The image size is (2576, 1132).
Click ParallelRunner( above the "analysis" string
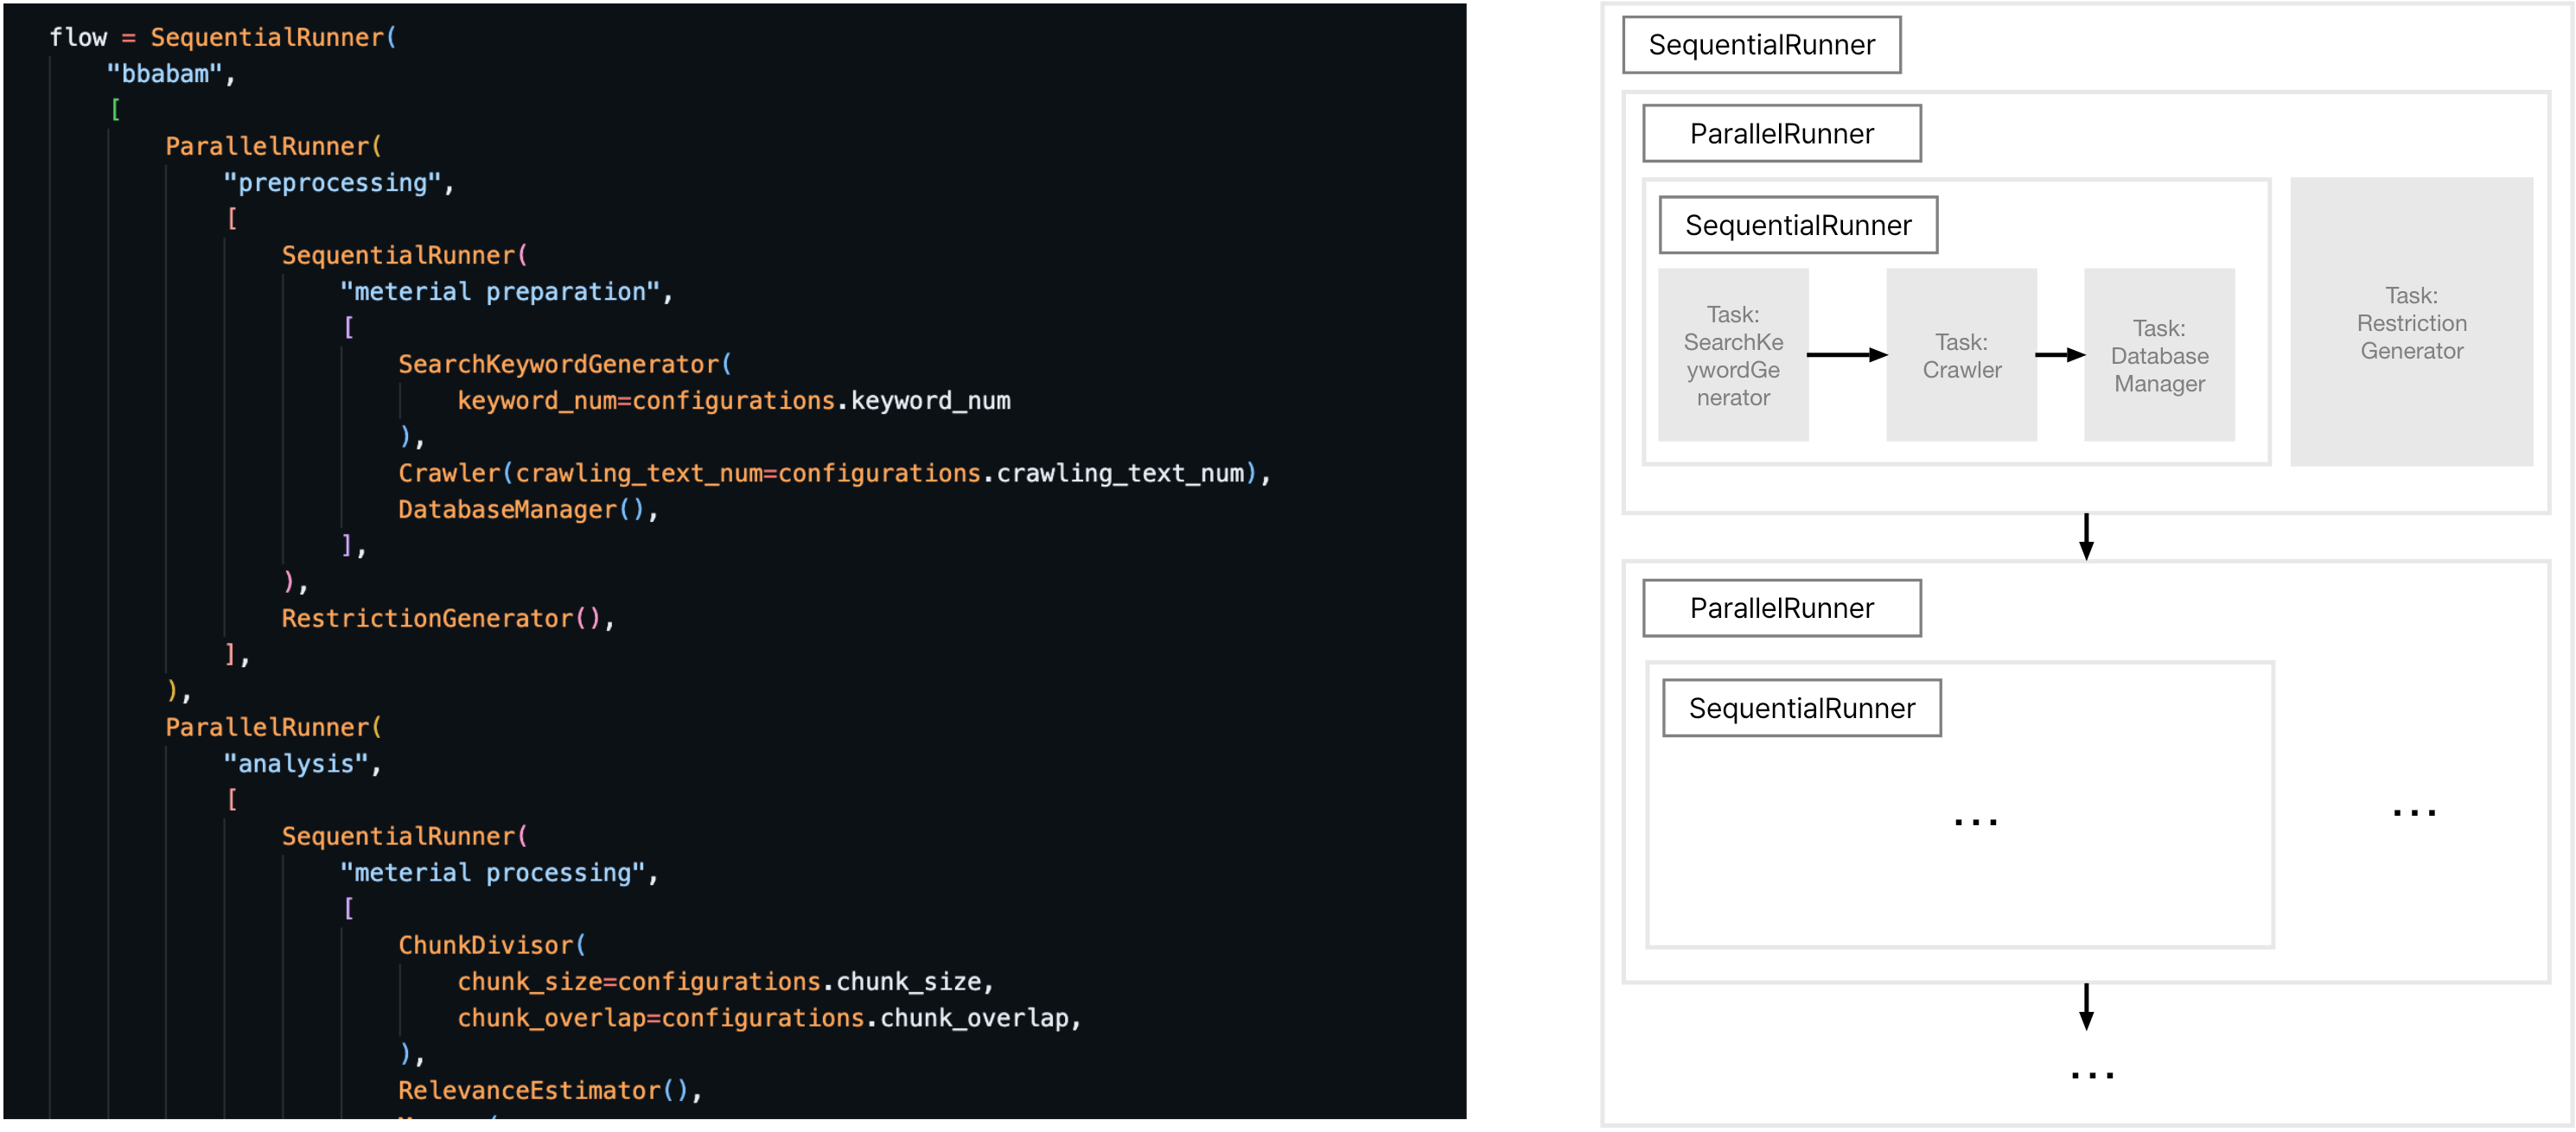273,728
